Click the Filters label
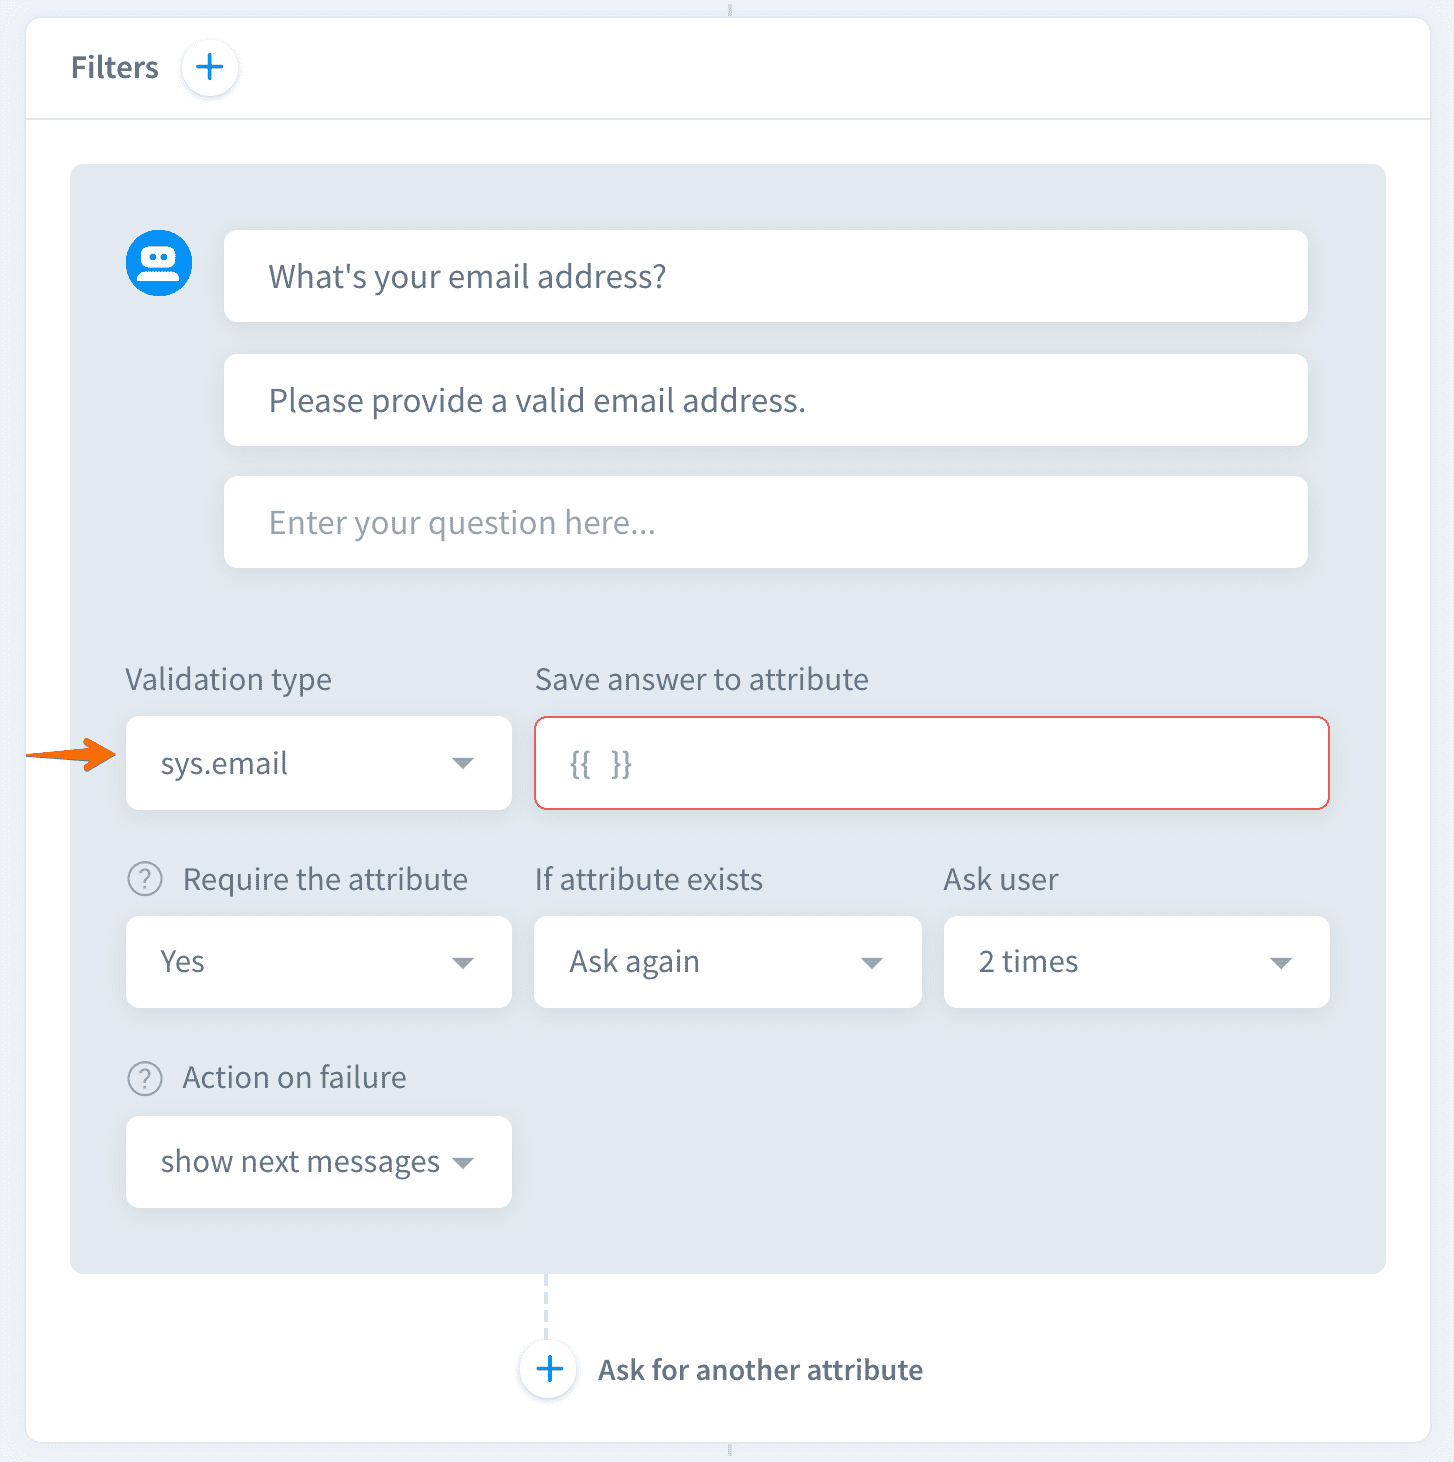This screenshot has height=1462, width=1454. (115, 68)
